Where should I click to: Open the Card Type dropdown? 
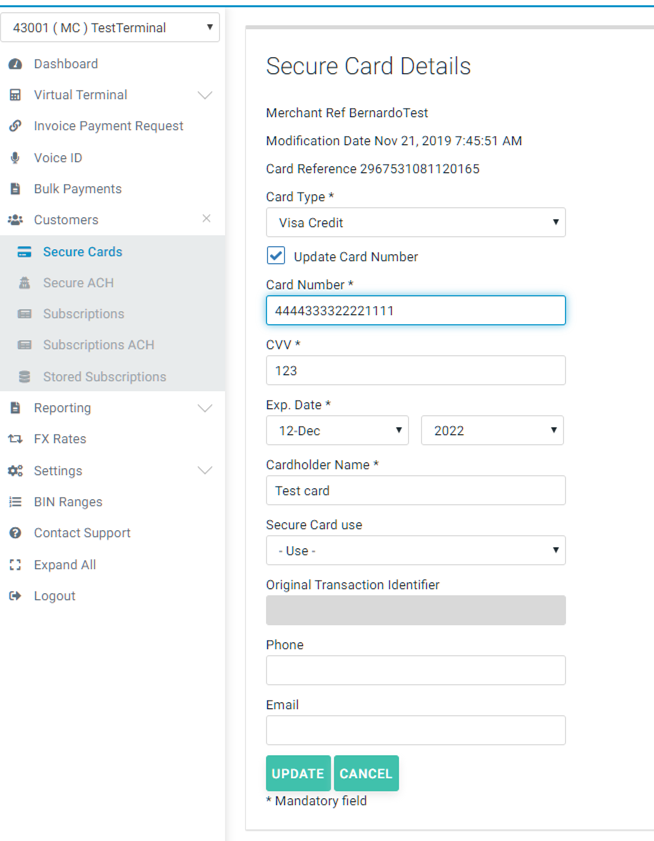(415, 222)
